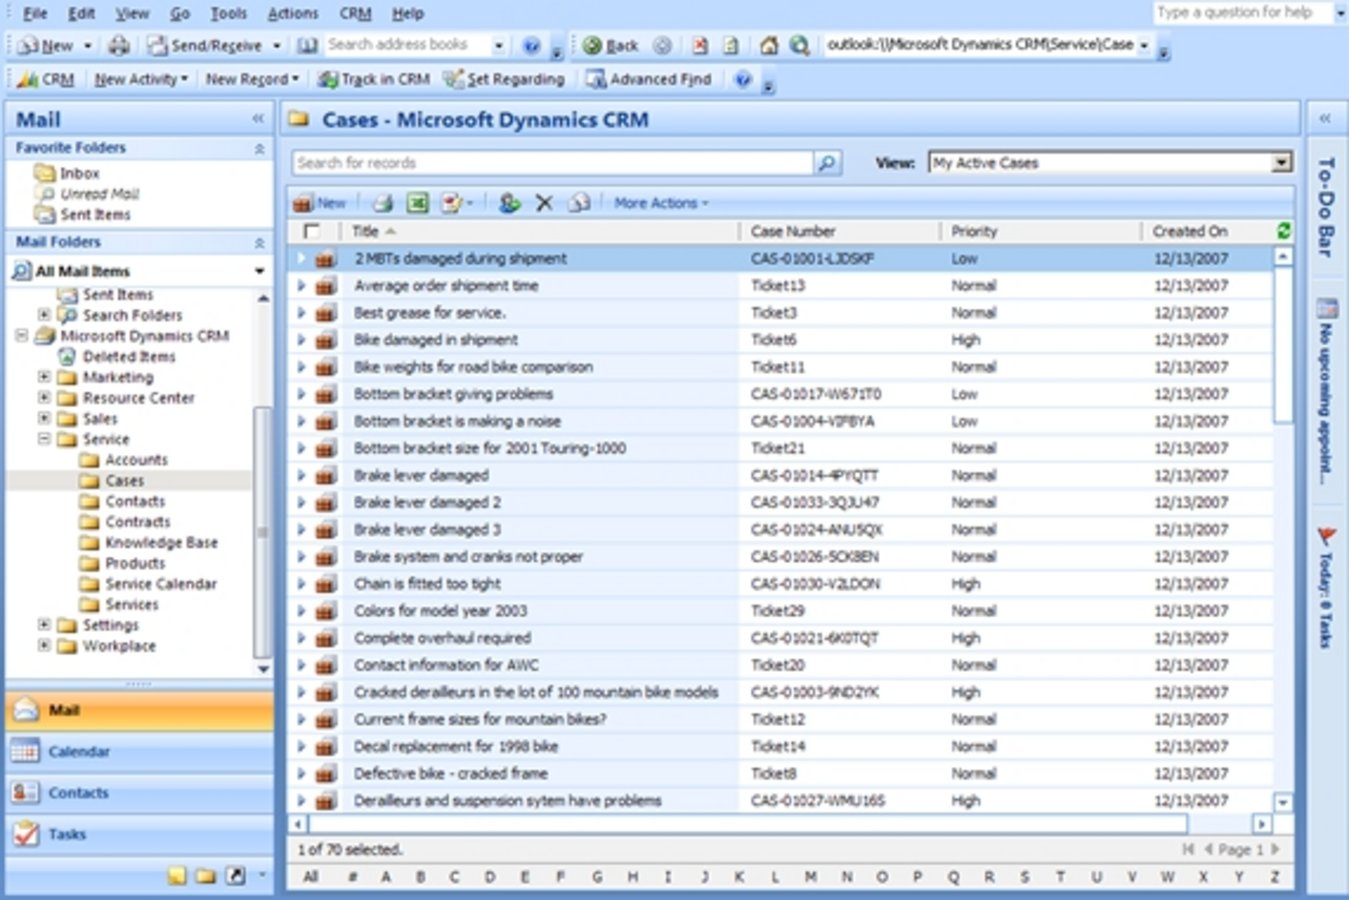Open the Tools menu
The width and height of the screenshot is (1349, 900).
pyautogui.click(x=228, y=13)
